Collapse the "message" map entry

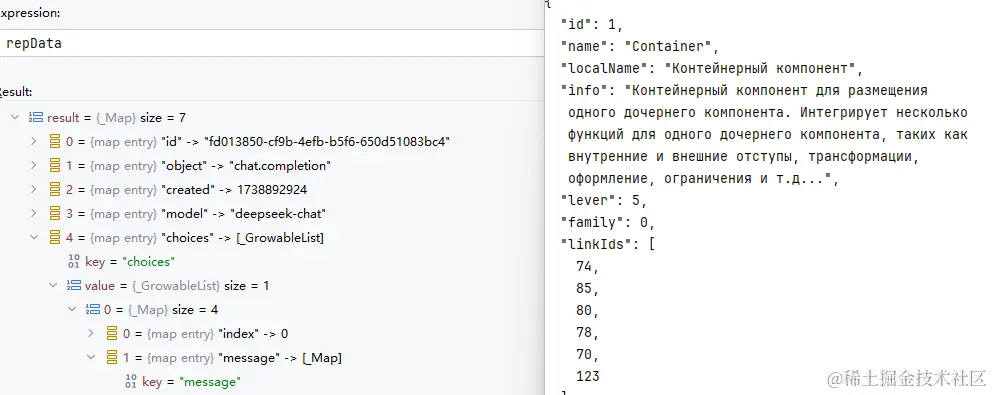coord(91,358)
